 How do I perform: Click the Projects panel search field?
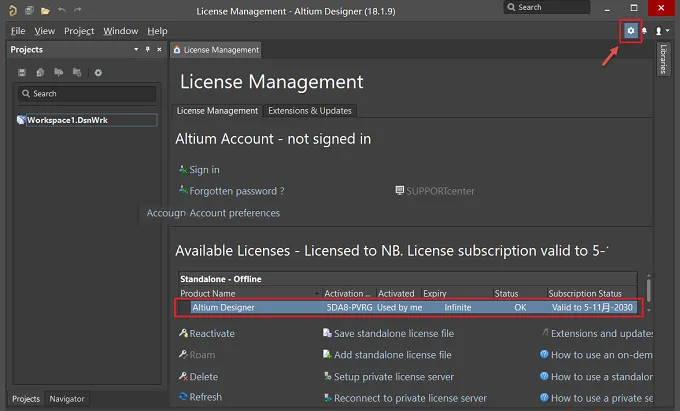(x=87, y=94)
